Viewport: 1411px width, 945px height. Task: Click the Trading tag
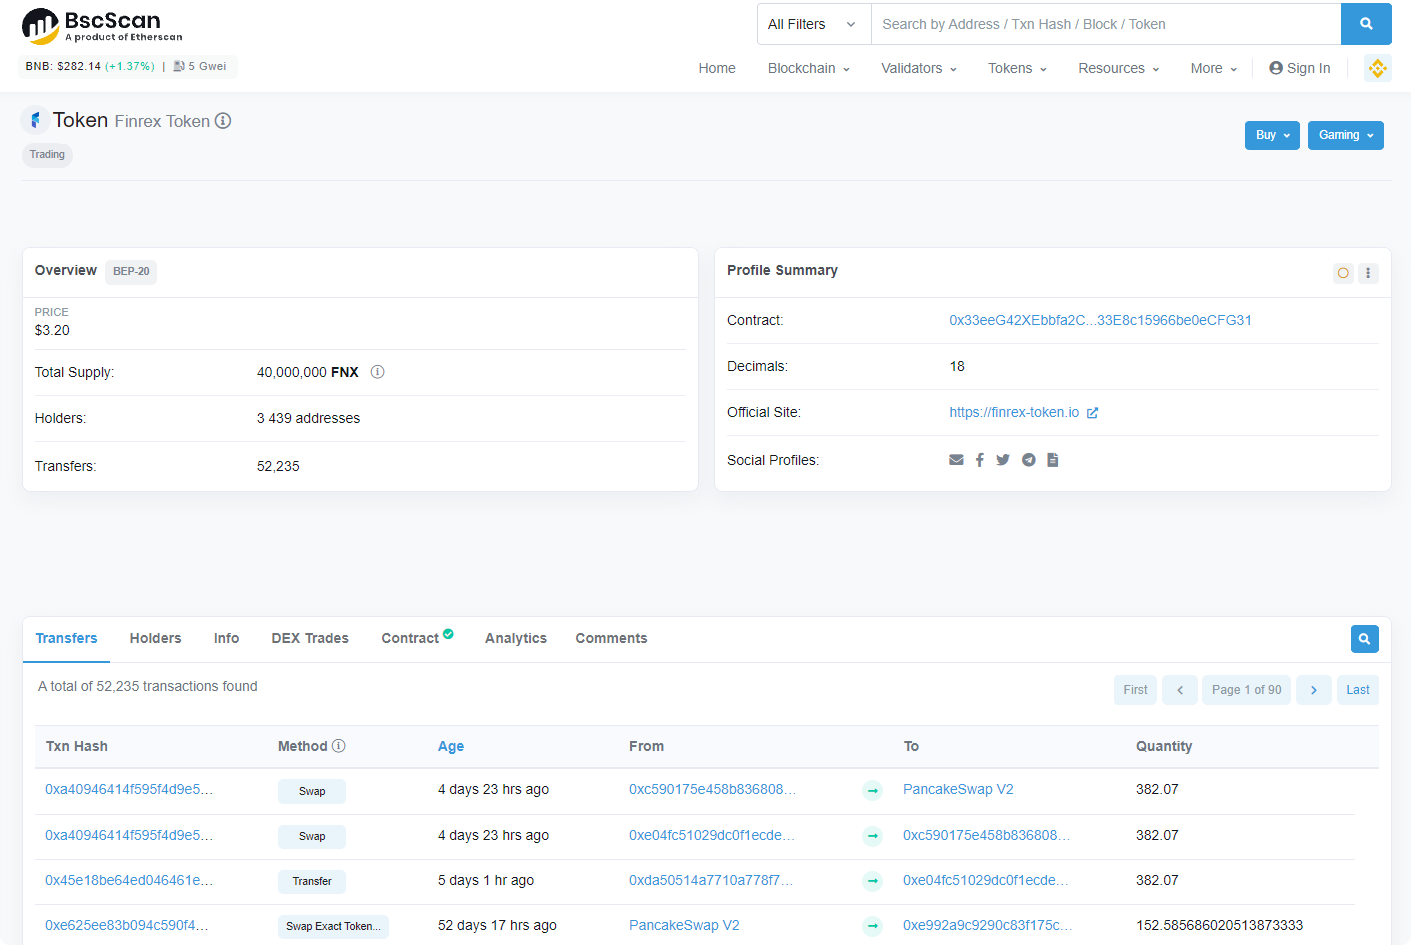point(47,155)
